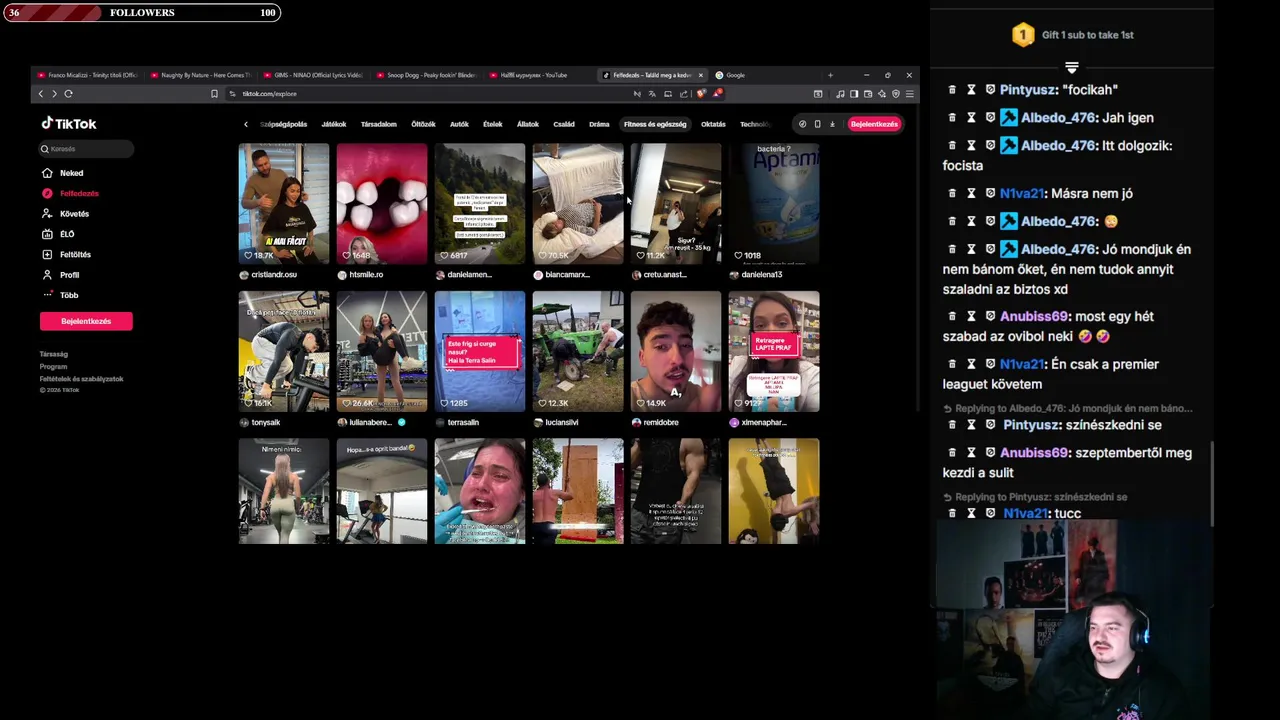
Task: Select the Dráma category tab
Action: pyautogui.click(x=599, y=124)
